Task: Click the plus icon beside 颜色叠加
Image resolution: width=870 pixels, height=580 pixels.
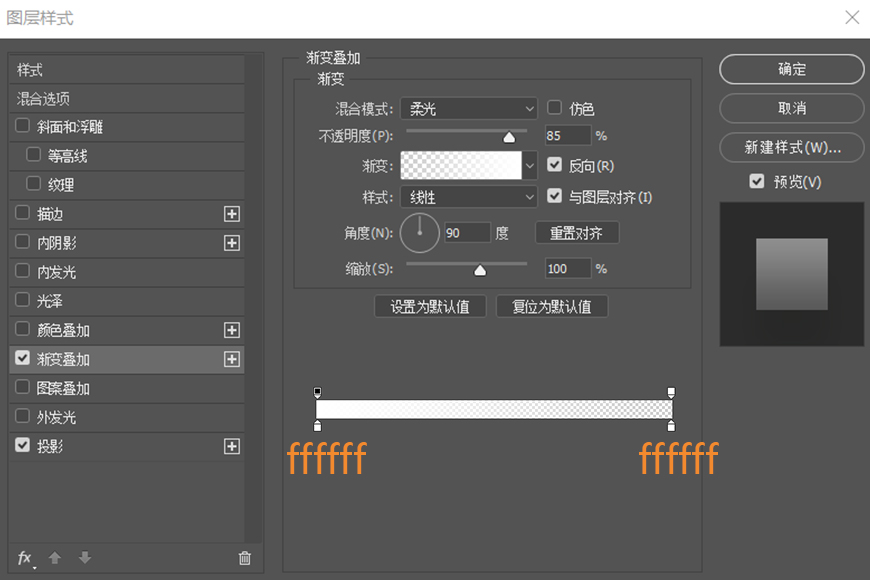Action: [x=234, y=329]
